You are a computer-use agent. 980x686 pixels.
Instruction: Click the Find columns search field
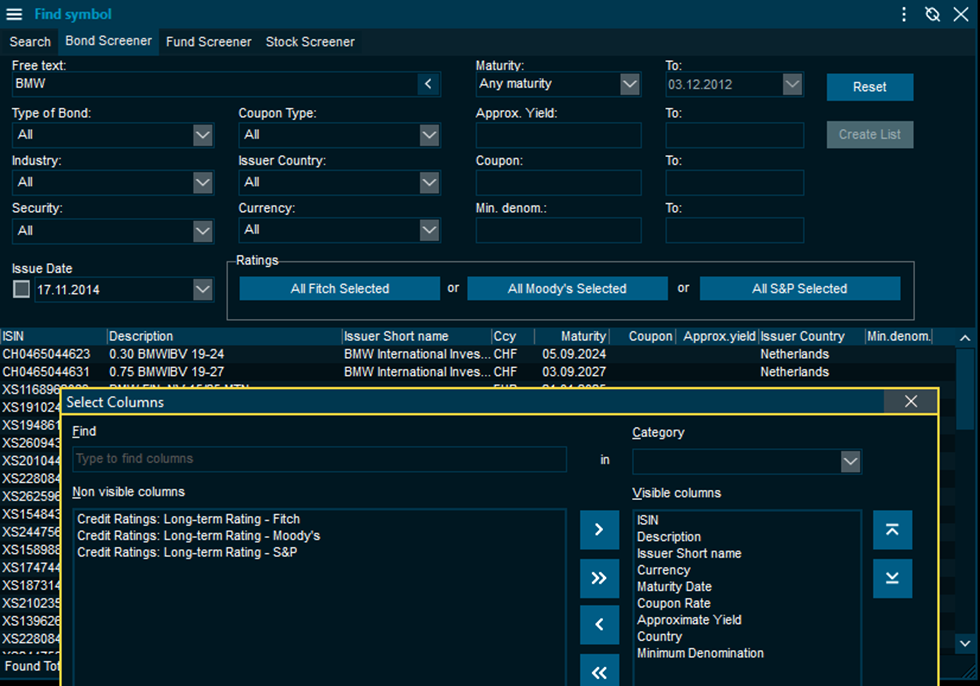tap(319, 459)
